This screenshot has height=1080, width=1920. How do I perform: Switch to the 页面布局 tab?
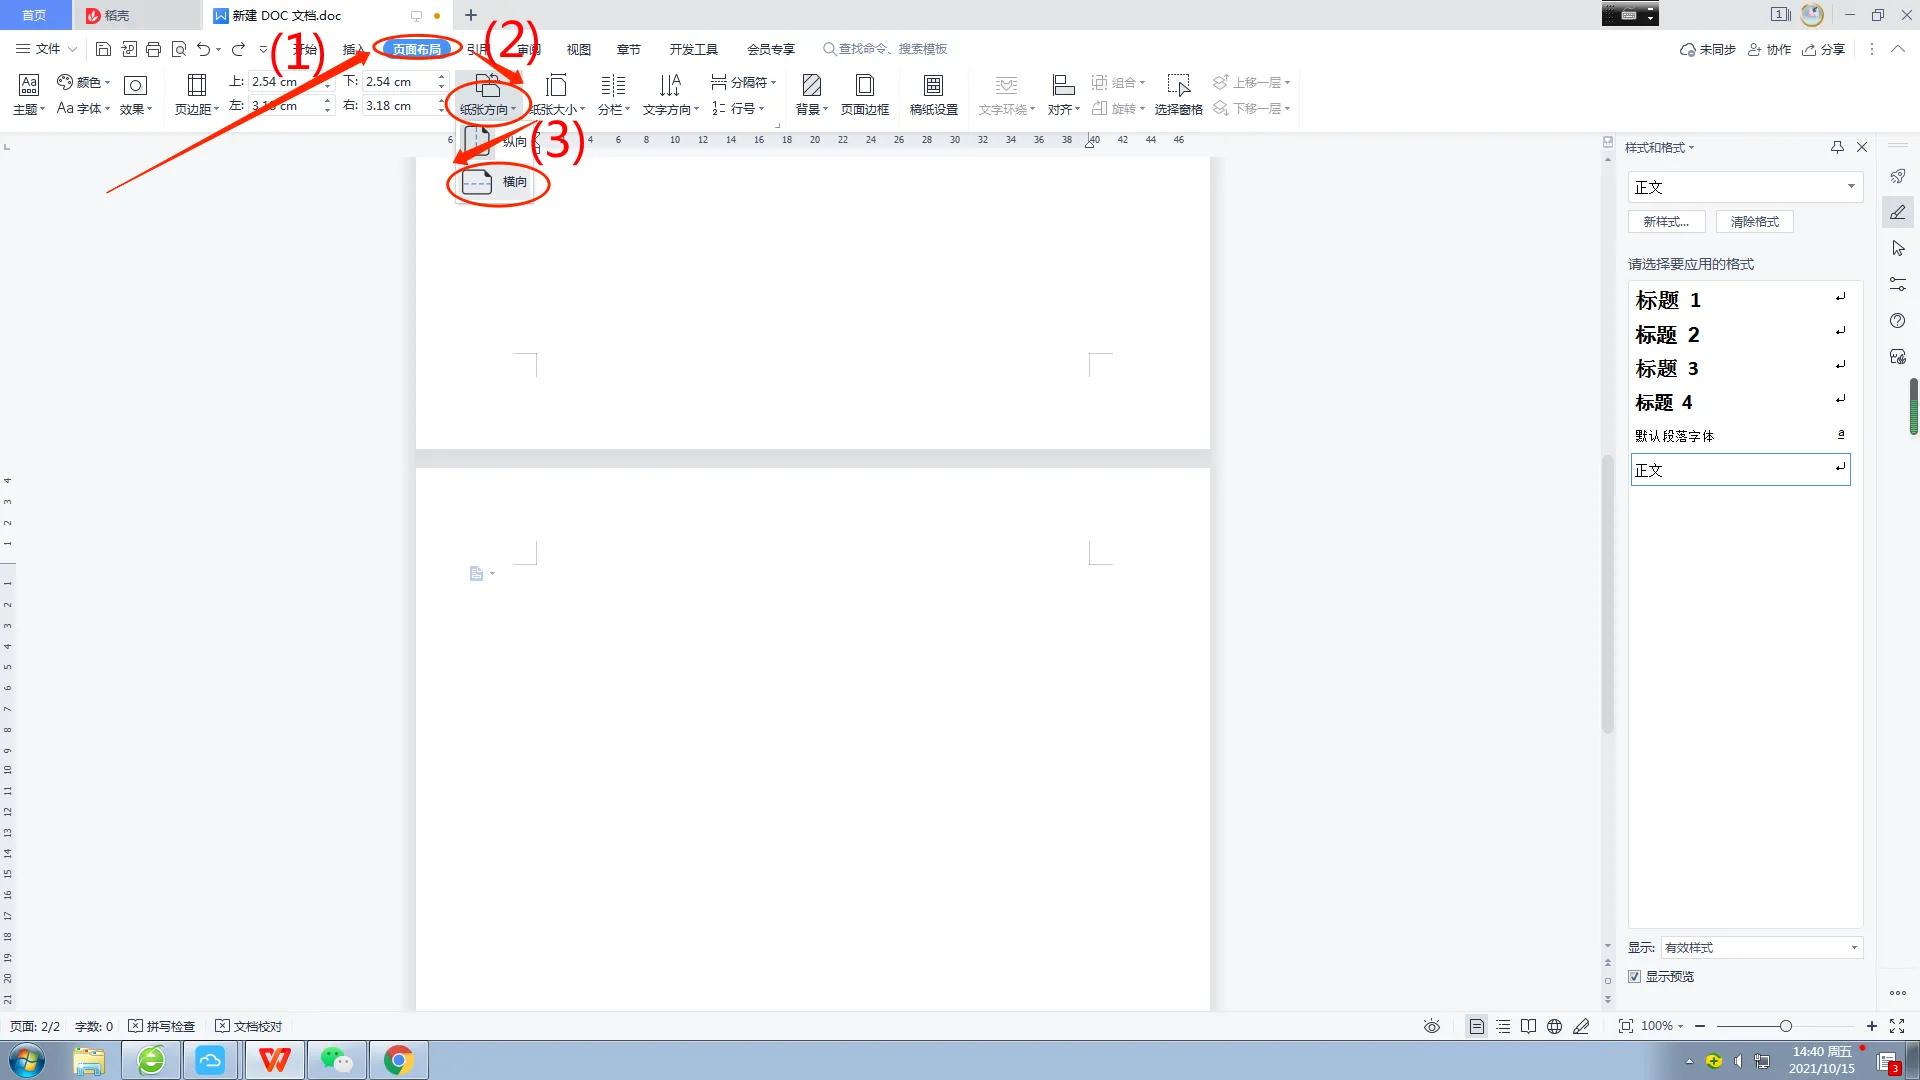[417, 49]
